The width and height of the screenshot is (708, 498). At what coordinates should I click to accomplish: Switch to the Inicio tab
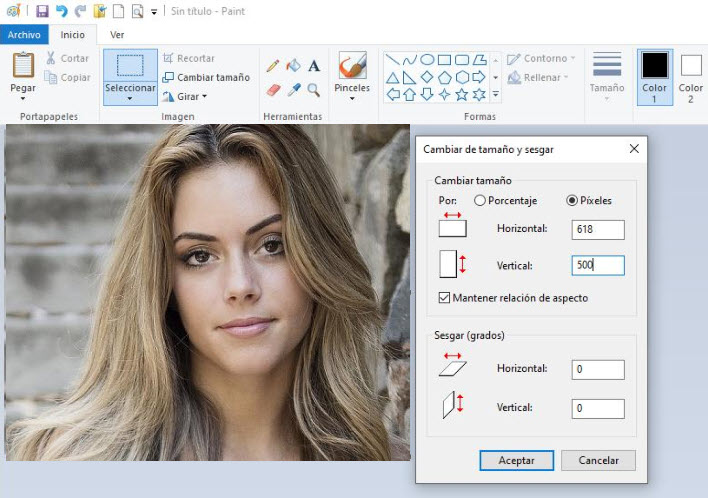73,35
